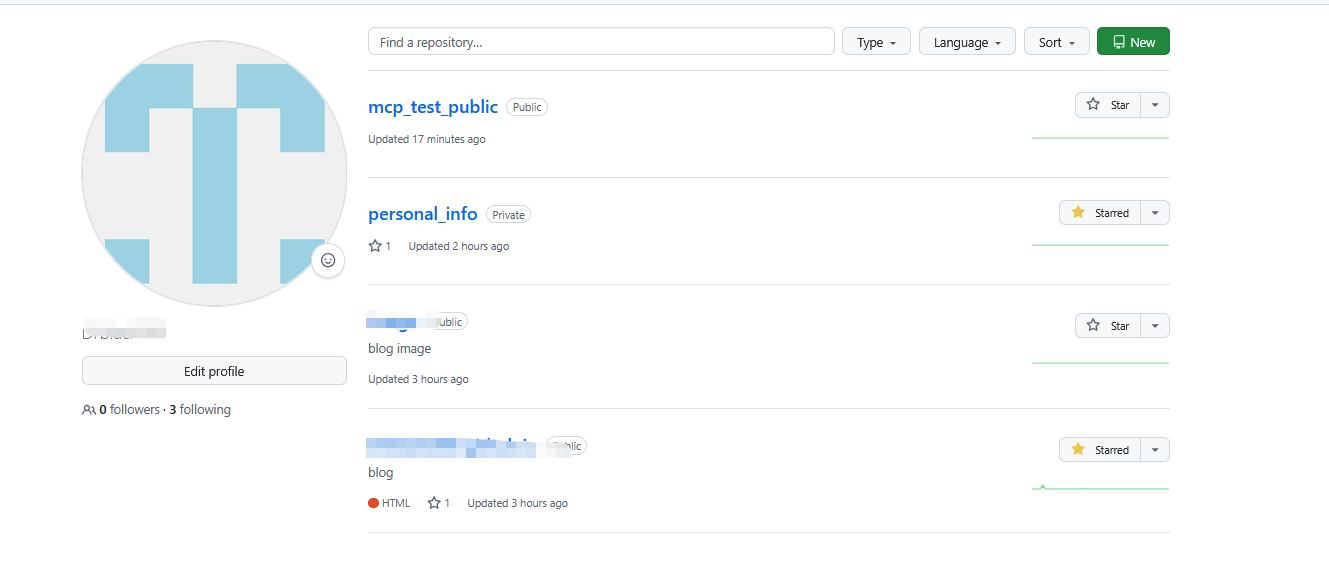Open the personal_info repository link
This screenshot has width=1329, height=588.
(423, 214)
